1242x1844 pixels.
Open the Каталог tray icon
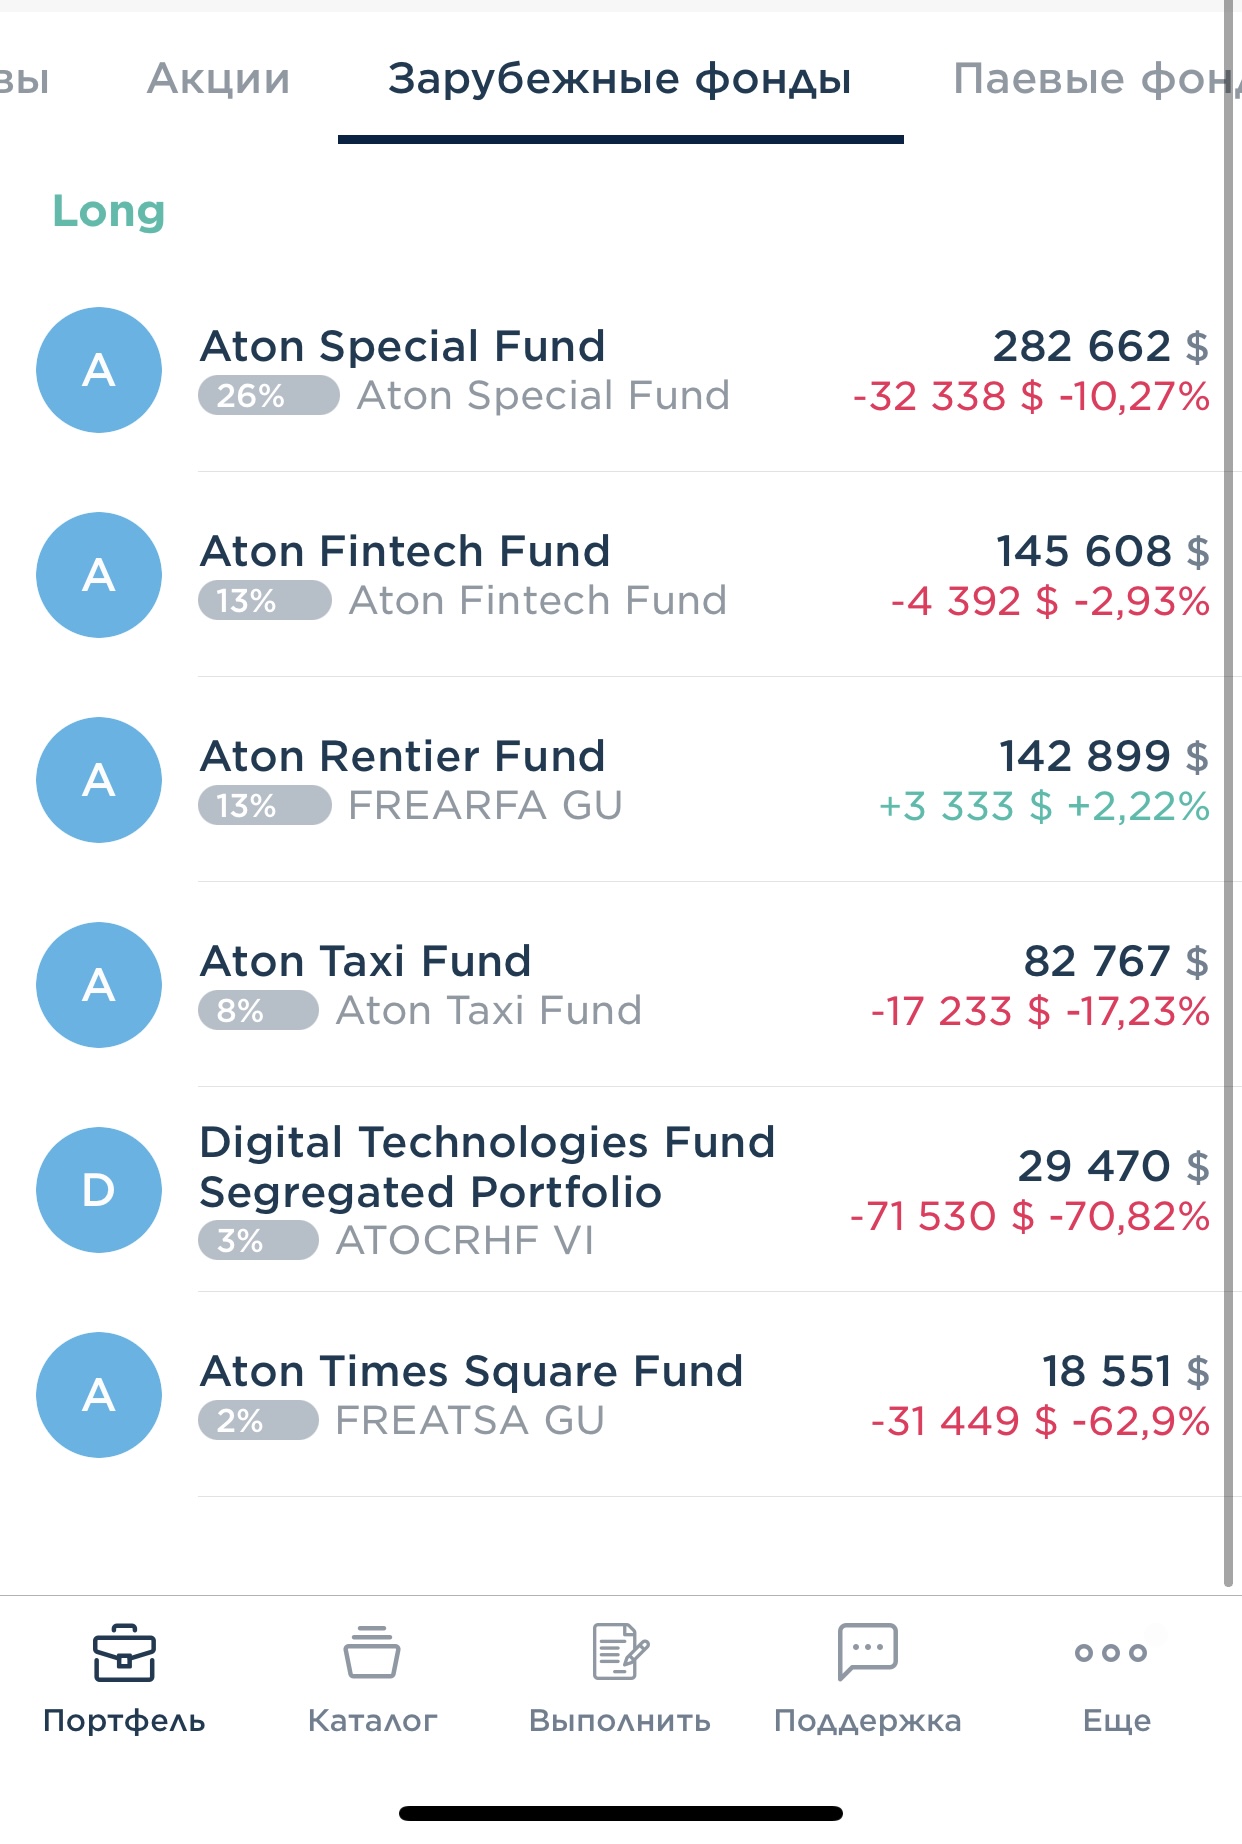[372, 1652]
